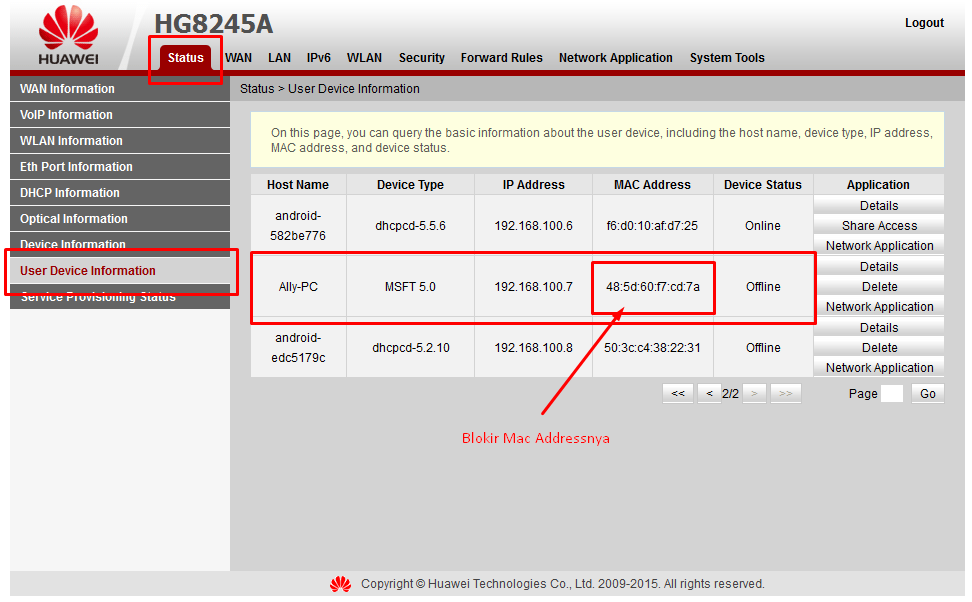Click Details for android-edc5179c device
This screenshot has width=972, height=602.
point(878,327)
